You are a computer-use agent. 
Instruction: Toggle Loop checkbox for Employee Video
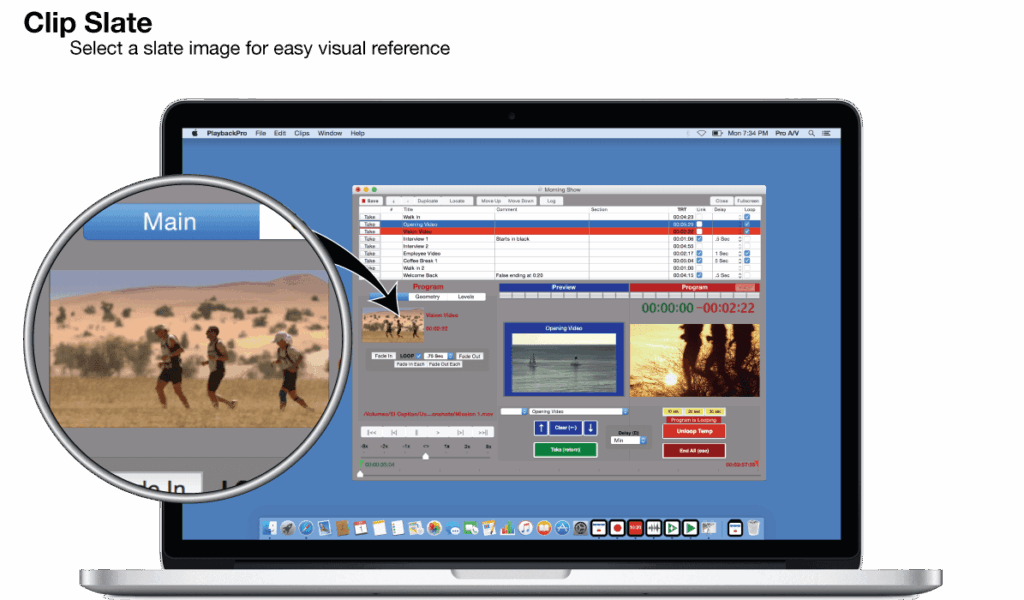click(747, 253)
